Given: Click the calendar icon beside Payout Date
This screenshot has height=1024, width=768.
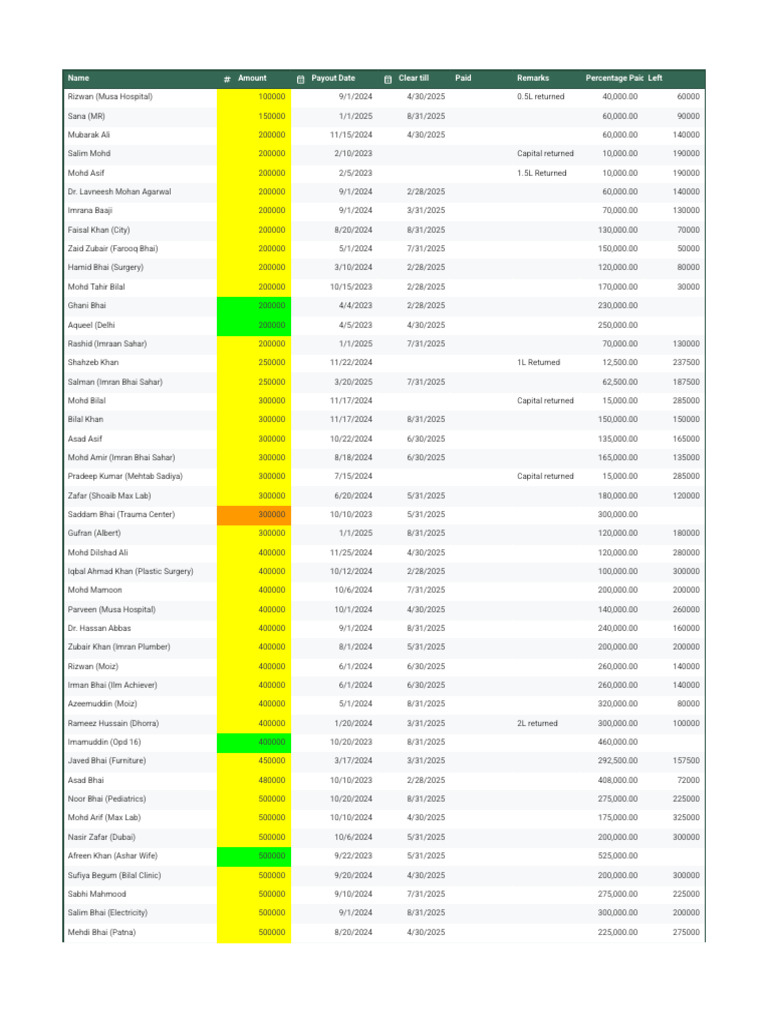Looking at the screenshot, I should pyautogui.click(x=300, y=79).
